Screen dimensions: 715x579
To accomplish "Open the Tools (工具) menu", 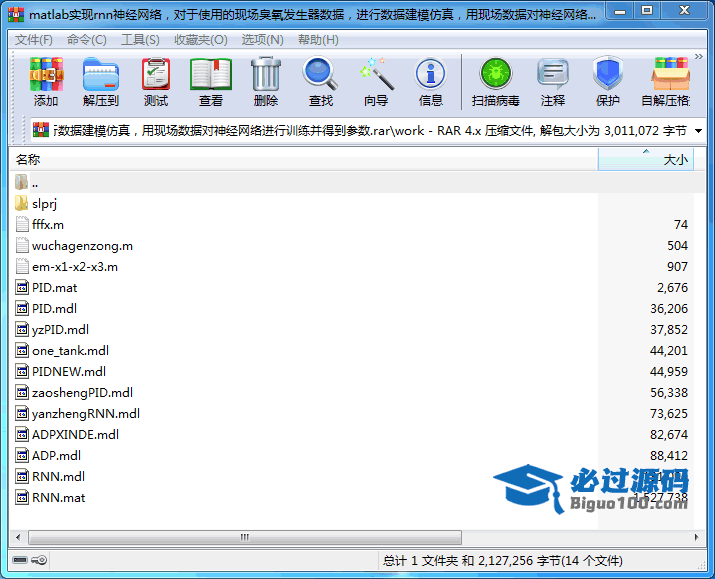I will coord(140,40).
